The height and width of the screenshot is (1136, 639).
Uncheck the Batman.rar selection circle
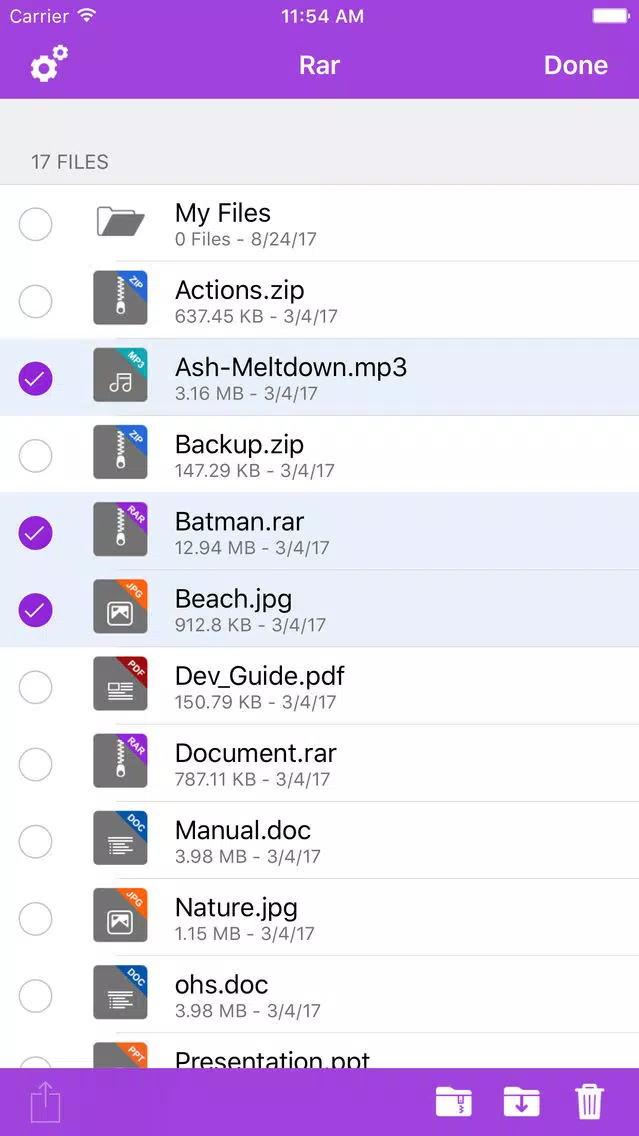tap(36, 532)
